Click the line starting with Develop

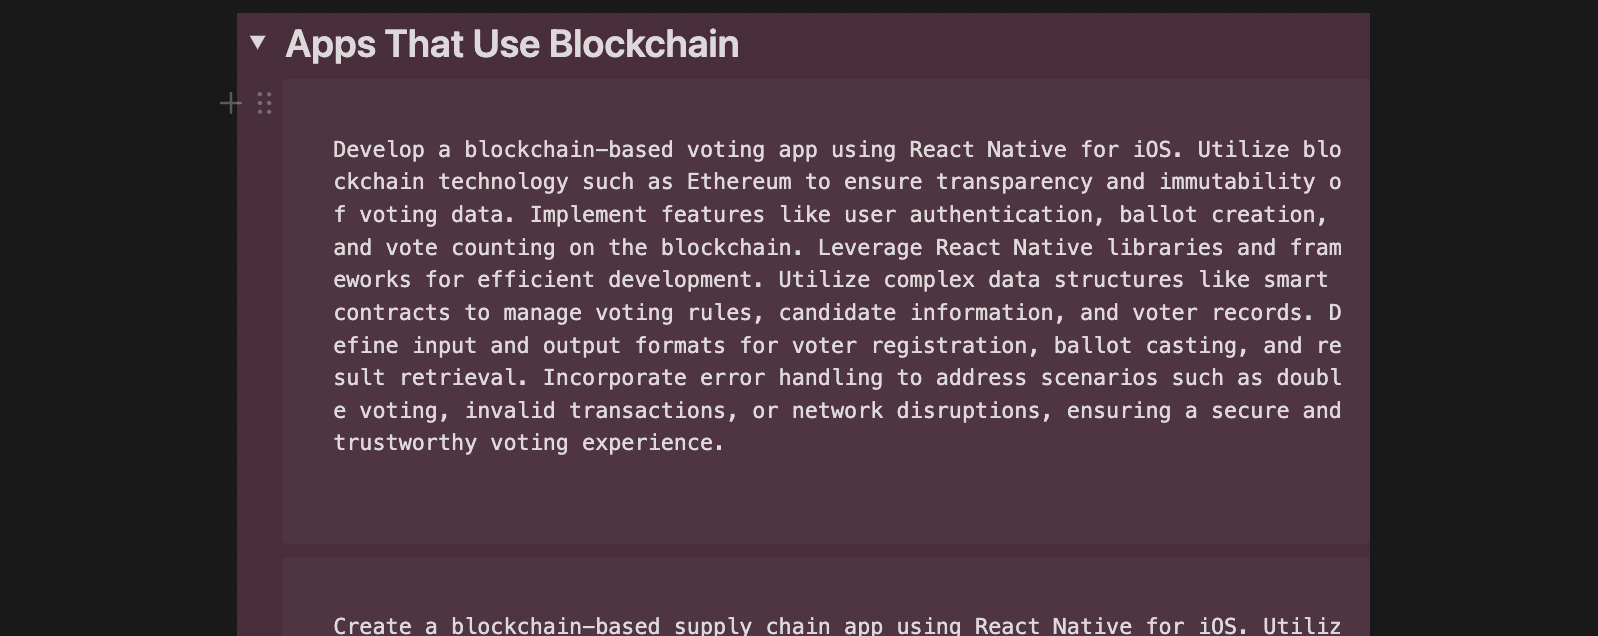pos(836,150)
